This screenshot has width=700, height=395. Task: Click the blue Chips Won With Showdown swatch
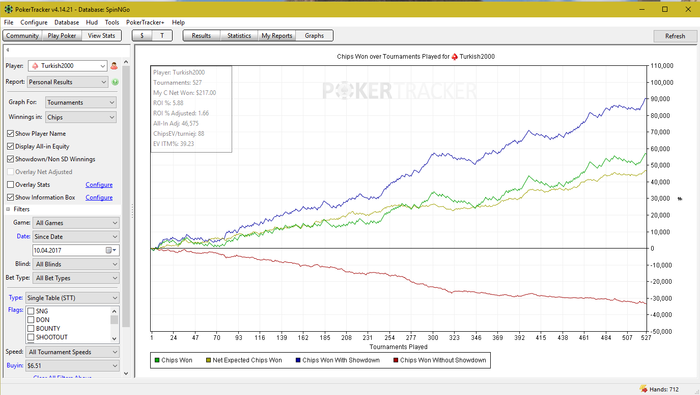298,360
